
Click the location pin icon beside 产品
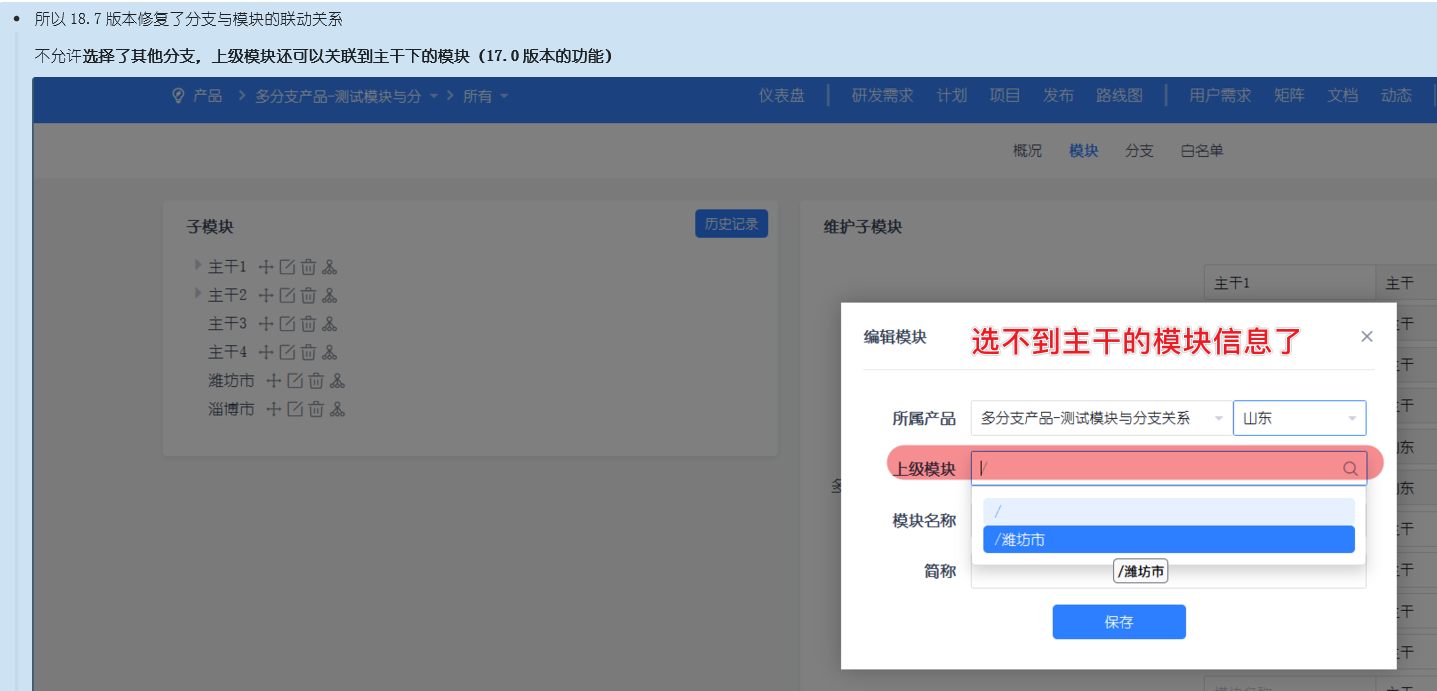pyautogui.click(x=179, y=96)
